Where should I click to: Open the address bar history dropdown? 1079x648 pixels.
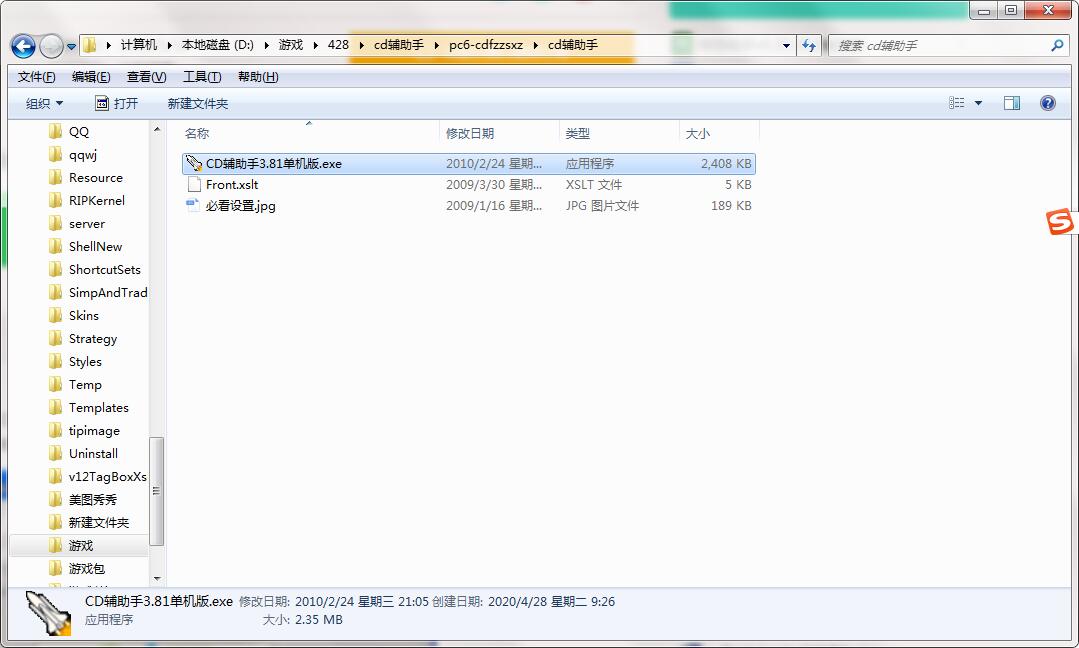[x=786, y=45]
